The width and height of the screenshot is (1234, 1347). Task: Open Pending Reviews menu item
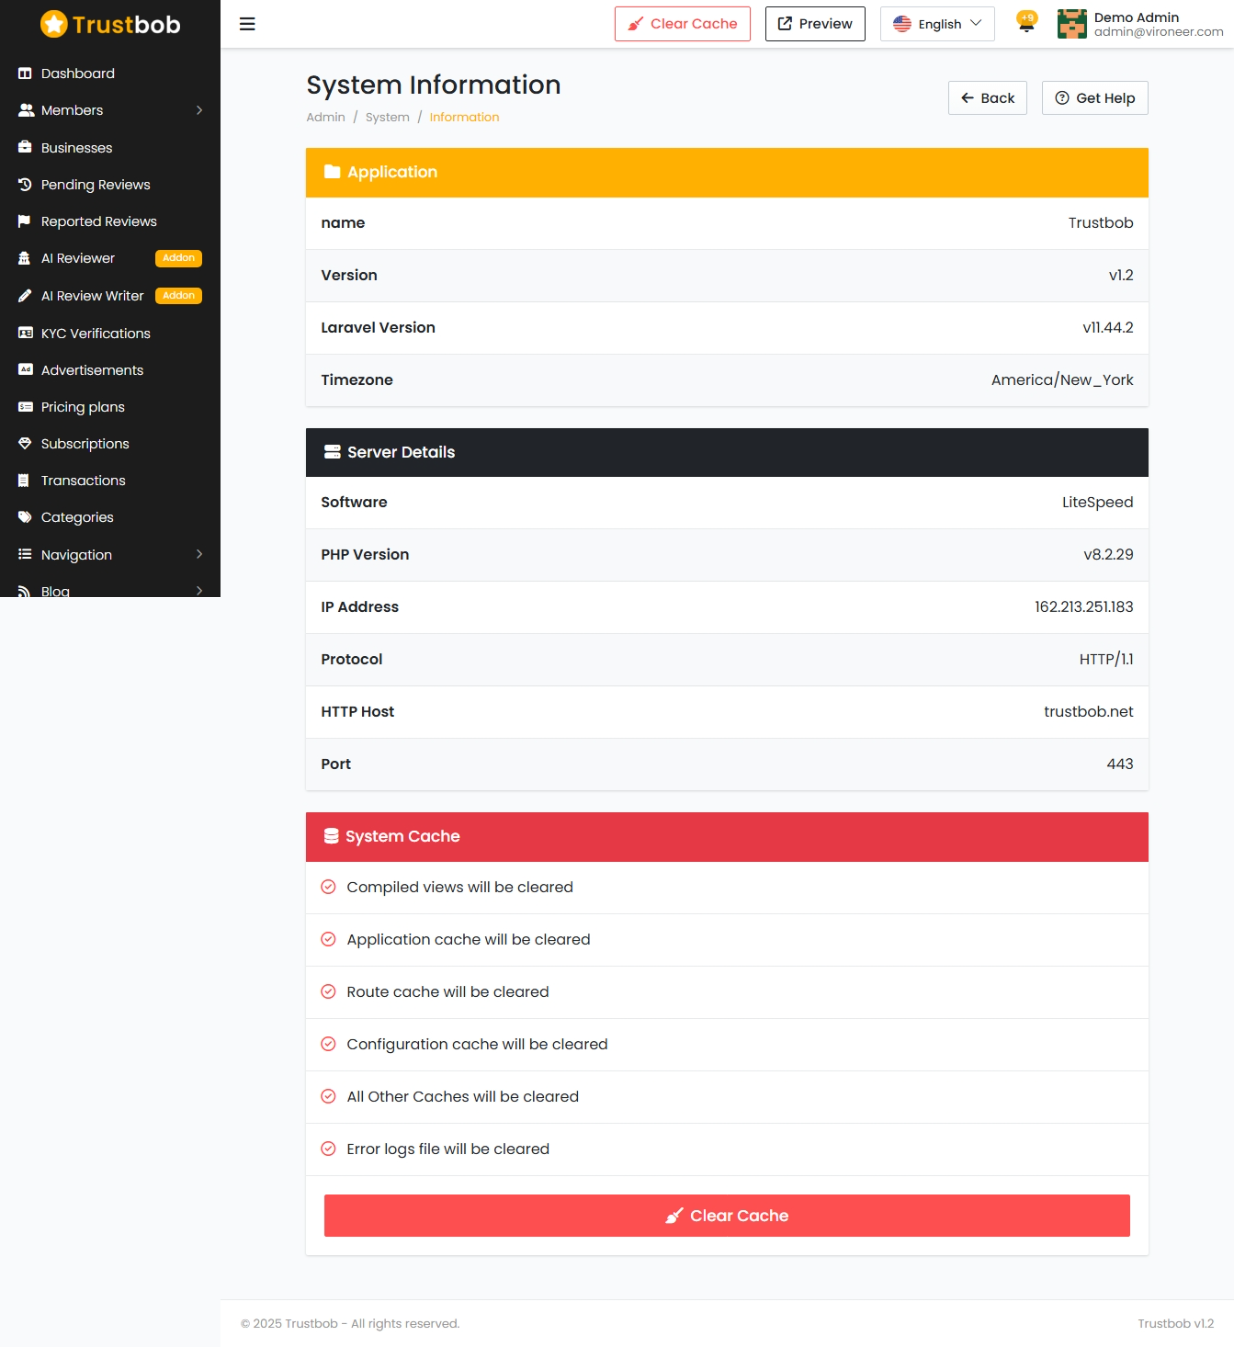pyautogui.click(x=110, y=184)
